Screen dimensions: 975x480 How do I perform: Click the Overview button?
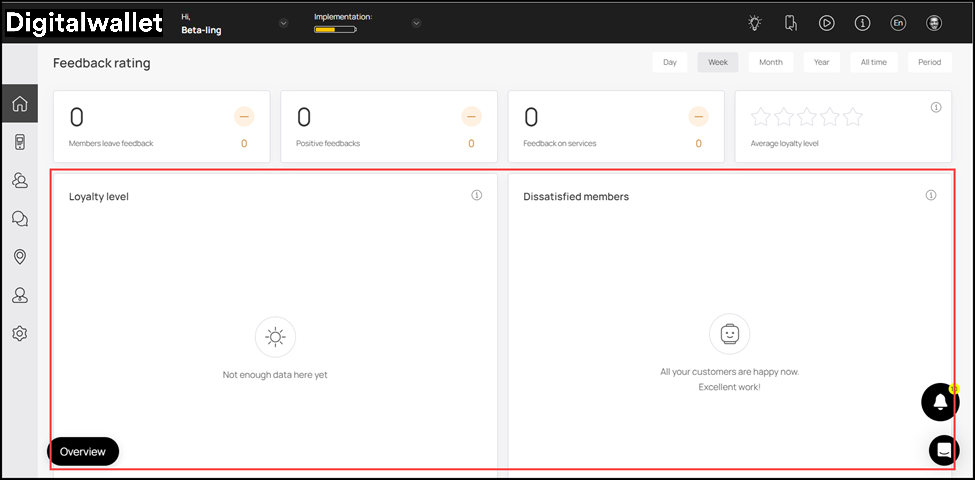pyautogui.click(x=83, y=452)
